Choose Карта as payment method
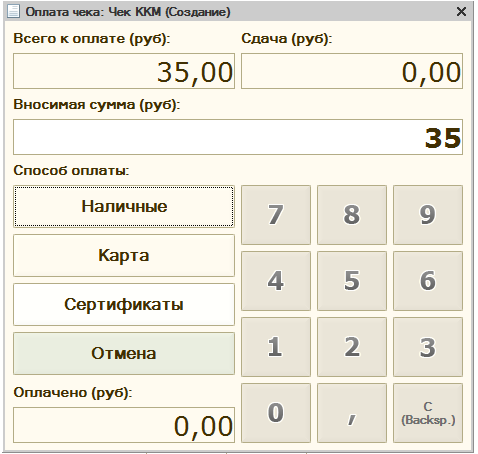This screenshot has width=478, height=454. click(124, 255)
